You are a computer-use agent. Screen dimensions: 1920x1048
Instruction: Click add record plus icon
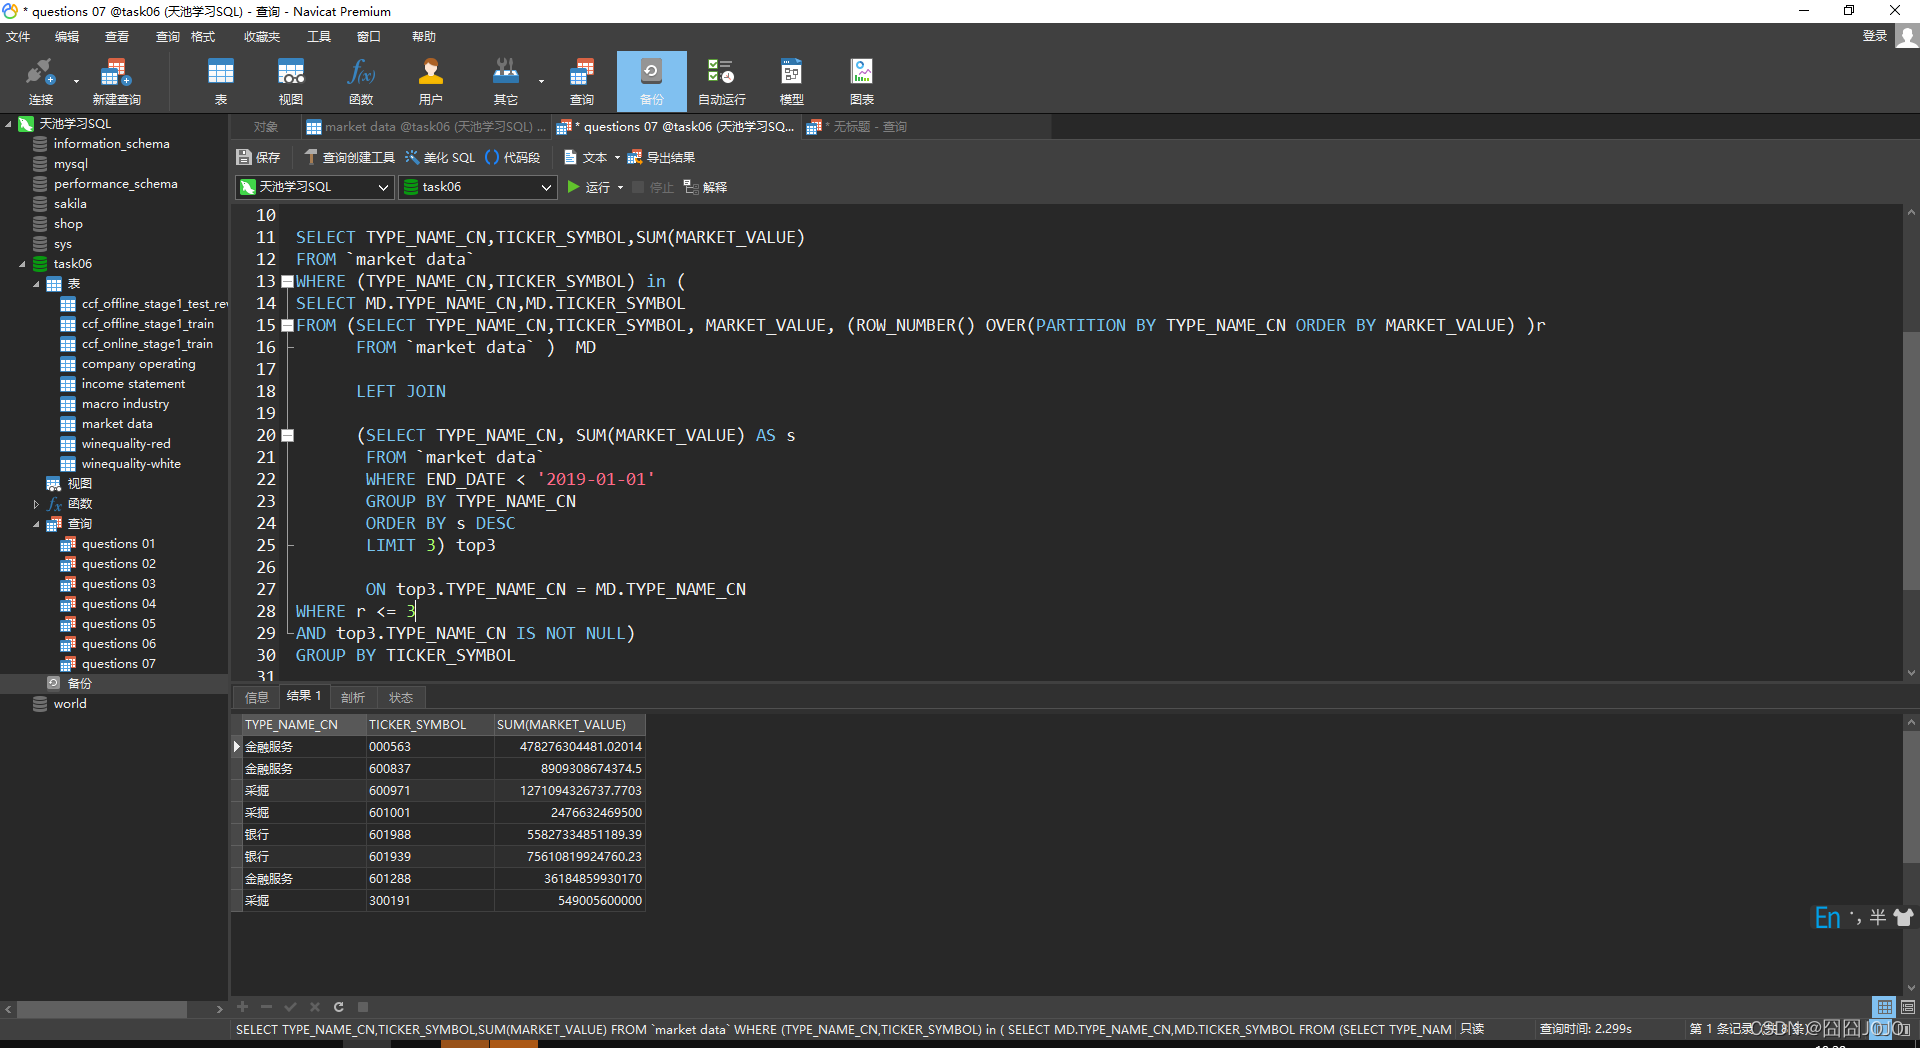click(x=242, y=1007)
